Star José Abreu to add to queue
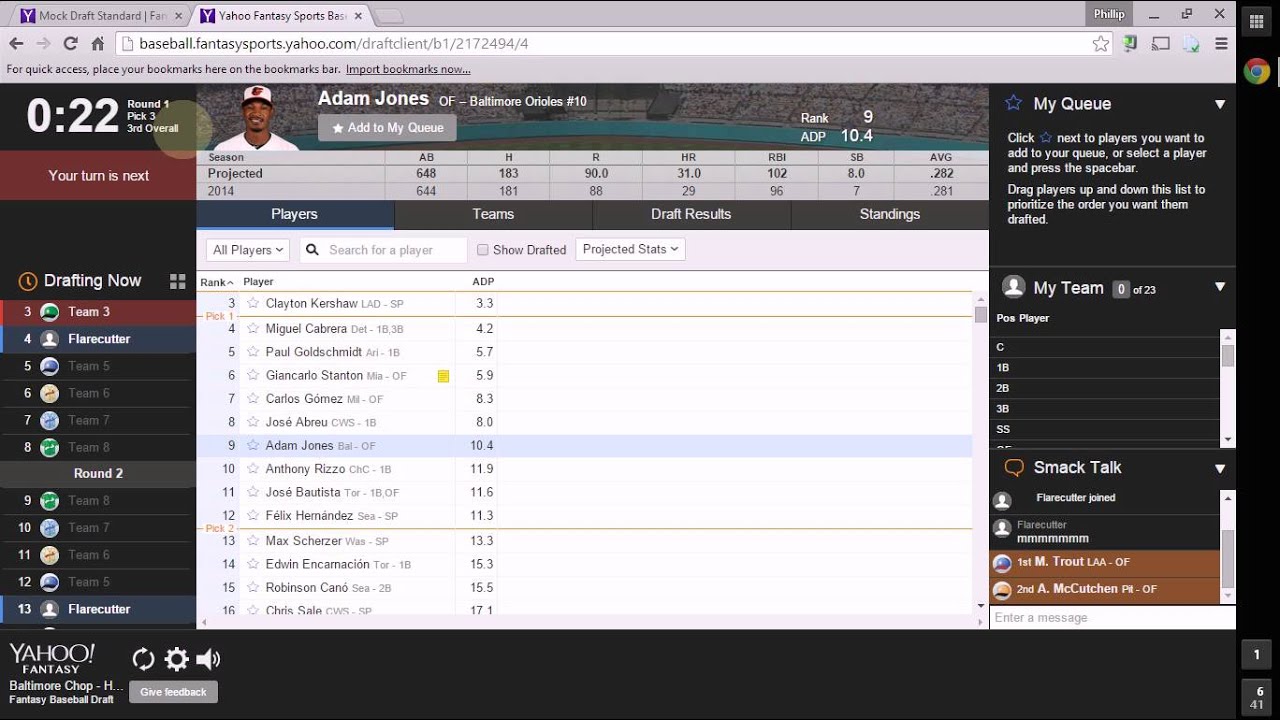Image resolution: width=1280 pixels, height=720 pixels. click(x=253, y=422)
